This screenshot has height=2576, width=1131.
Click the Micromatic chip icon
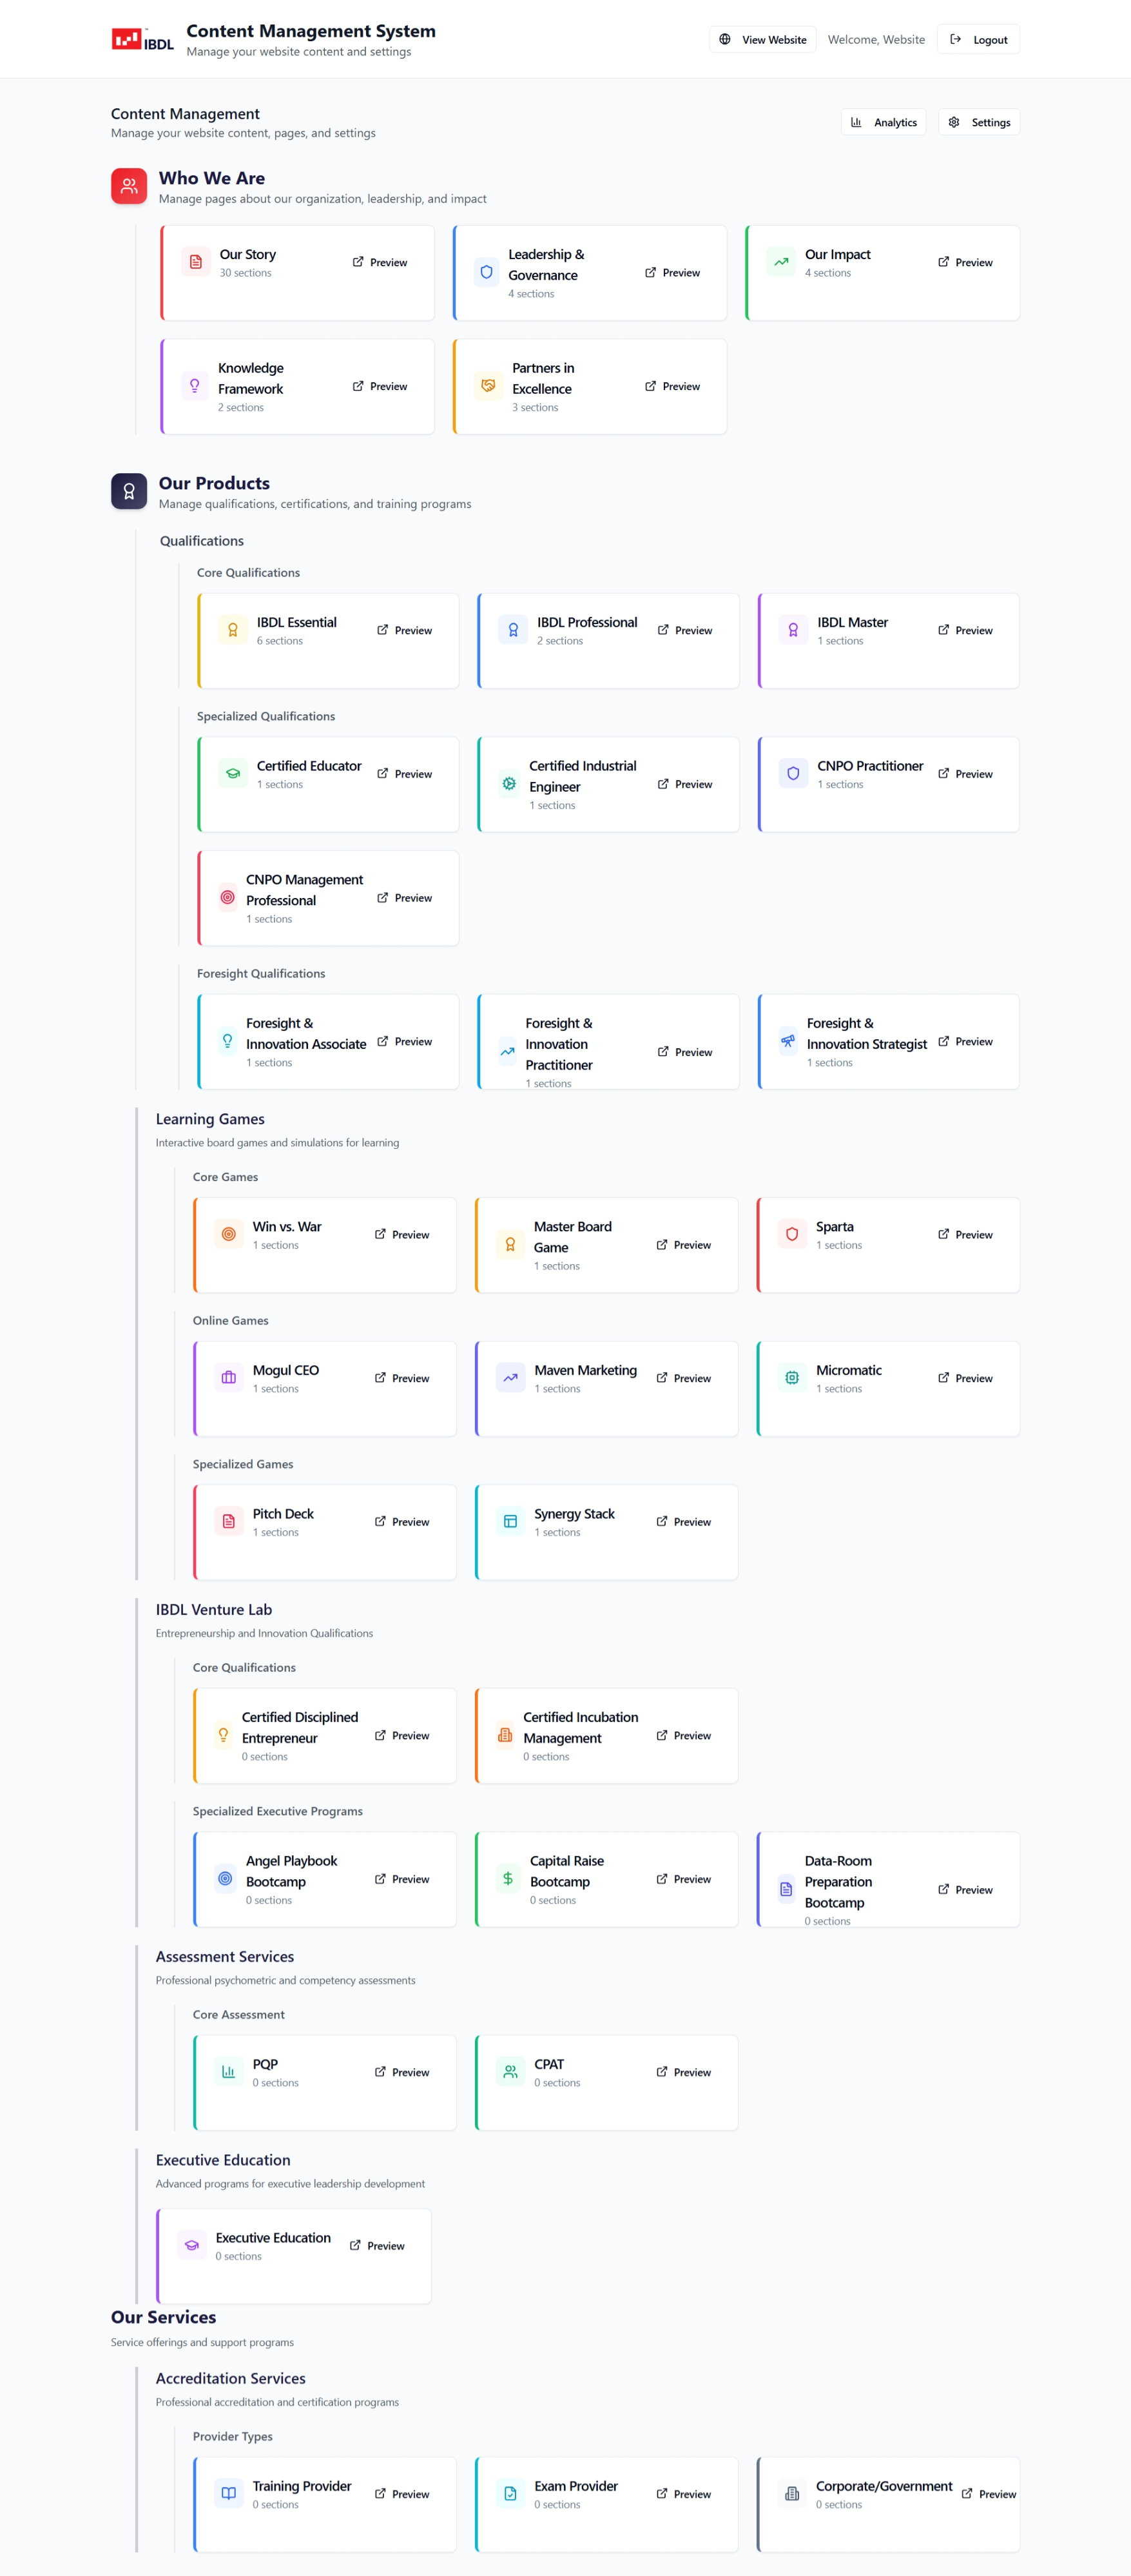792,1377
